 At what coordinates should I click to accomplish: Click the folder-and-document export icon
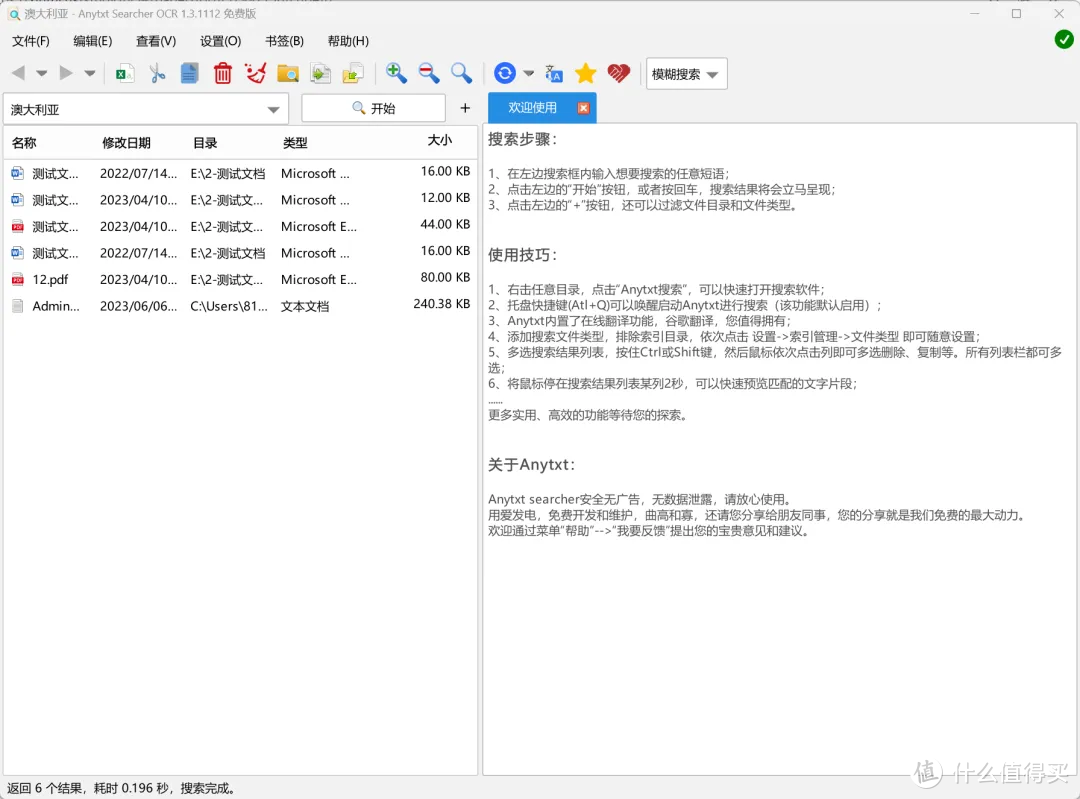coord(353,73)
